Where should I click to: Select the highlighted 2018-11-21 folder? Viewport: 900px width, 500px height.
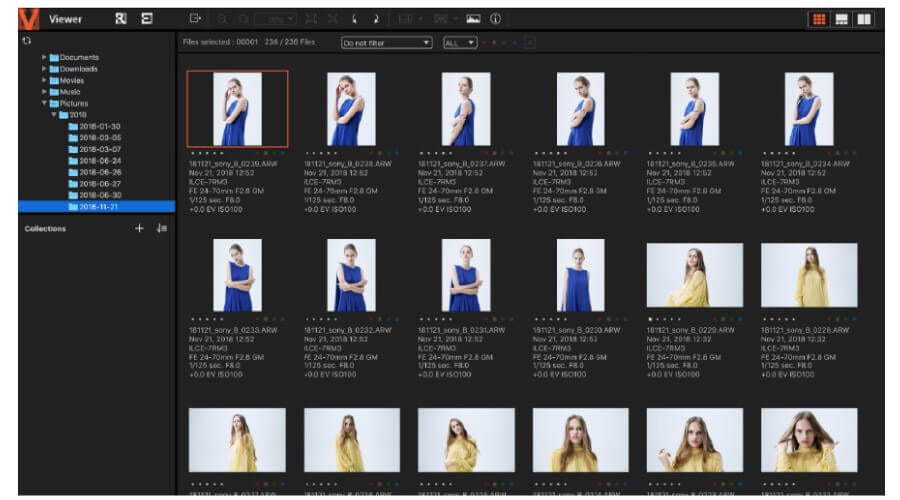pos(96,207)
